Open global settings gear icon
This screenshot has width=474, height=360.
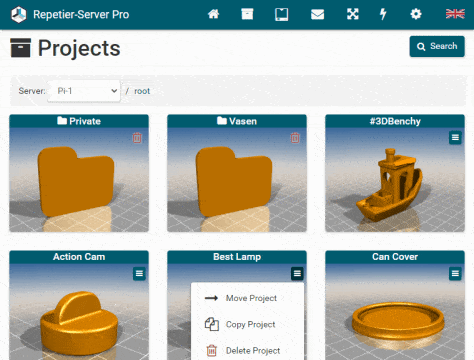tap(416, 14)
